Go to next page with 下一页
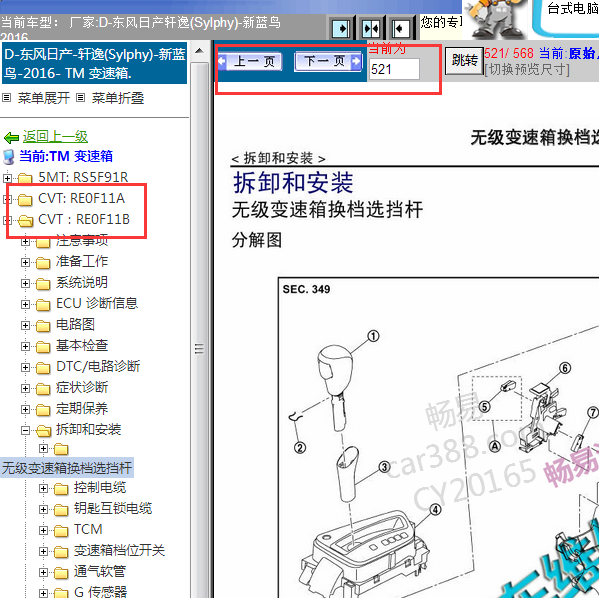 coord(329,62)
